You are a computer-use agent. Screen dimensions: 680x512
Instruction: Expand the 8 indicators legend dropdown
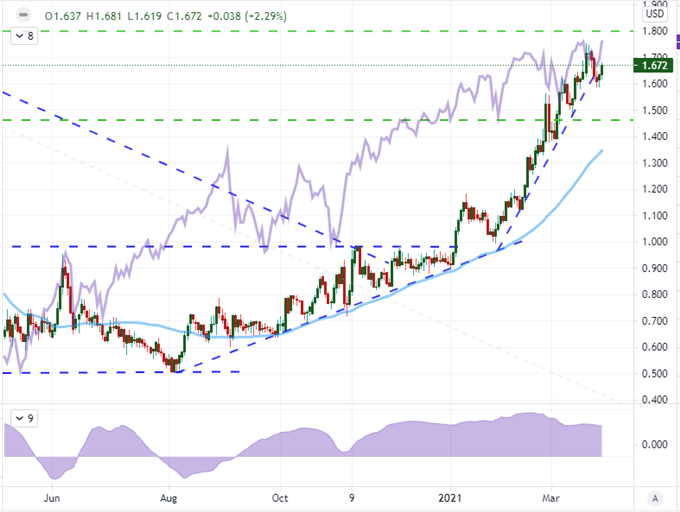point(25,36)
